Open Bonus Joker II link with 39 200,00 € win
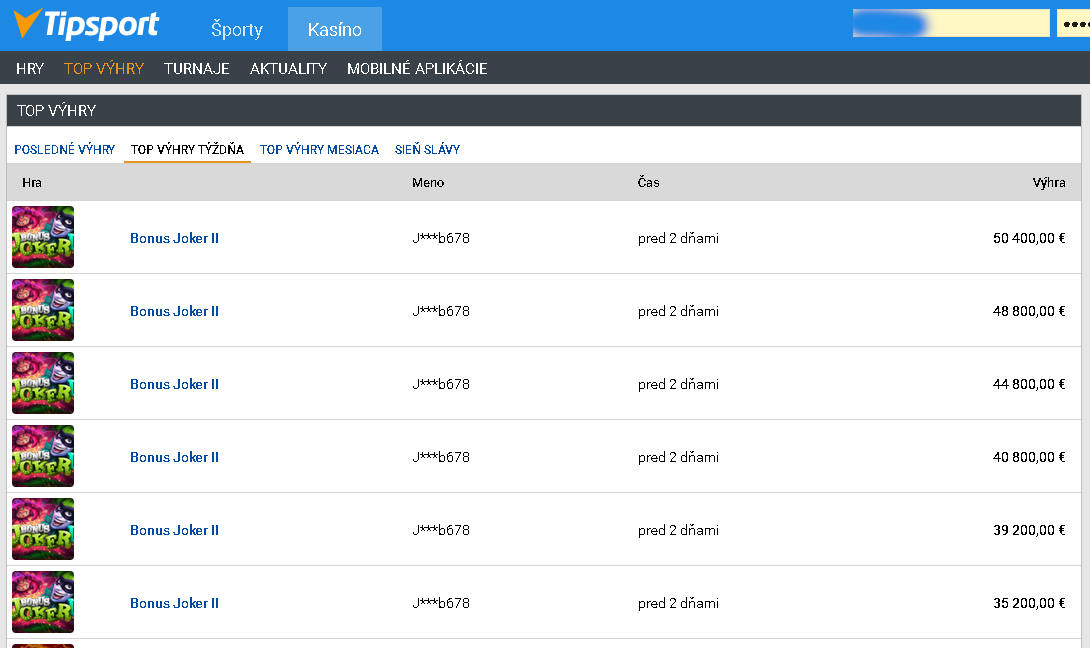 click(x=174, y=530)
